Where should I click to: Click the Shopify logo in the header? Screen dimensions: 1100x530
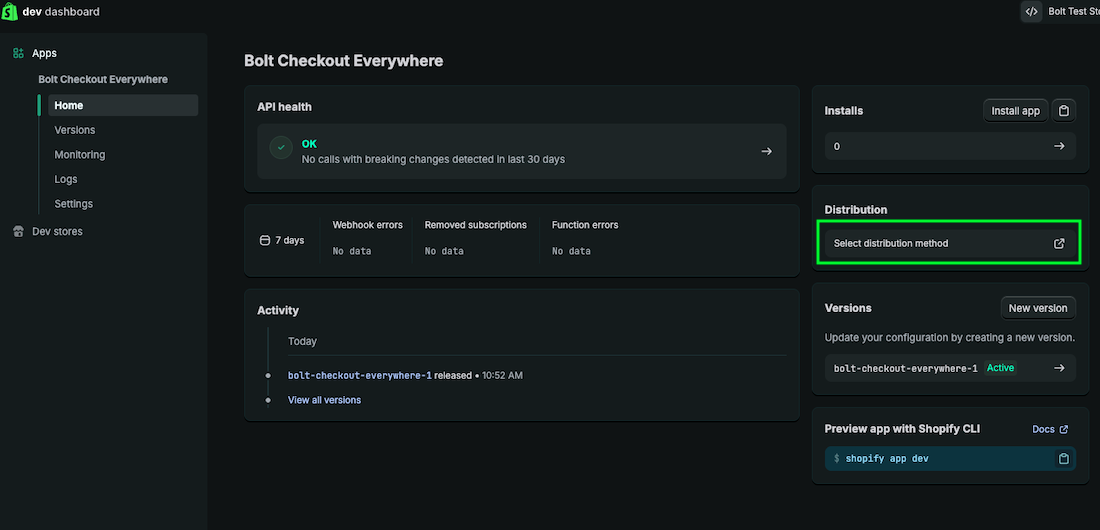[10, 12]
